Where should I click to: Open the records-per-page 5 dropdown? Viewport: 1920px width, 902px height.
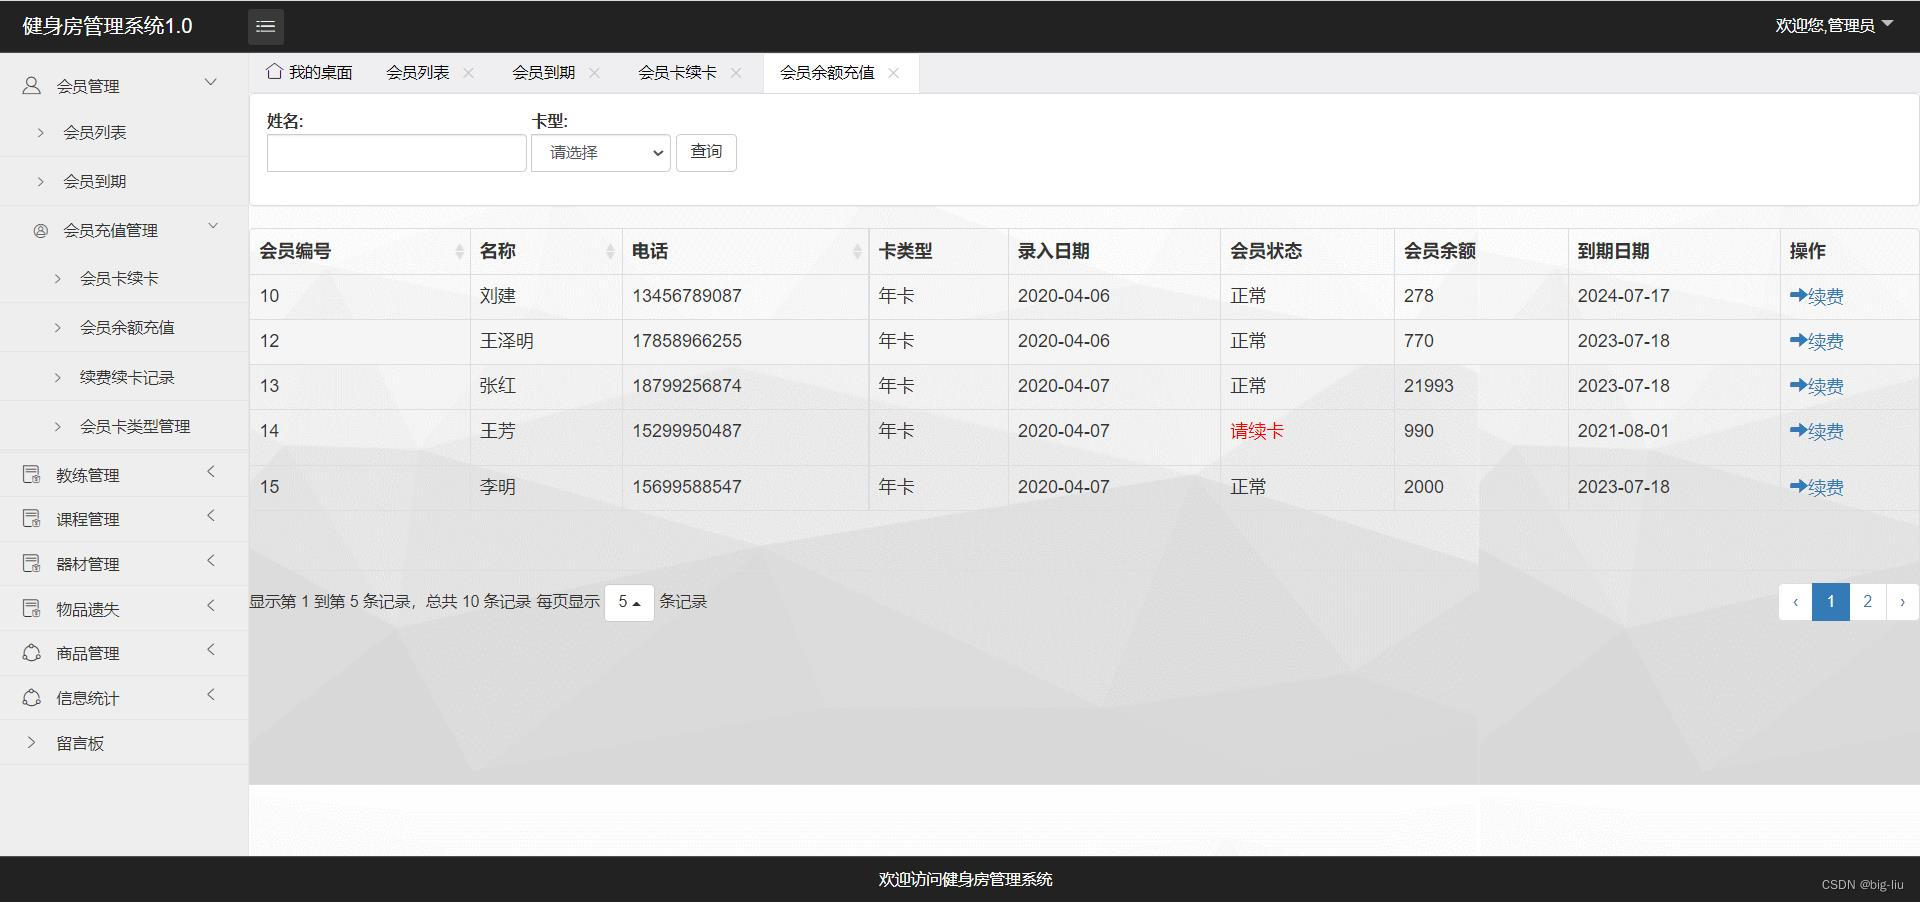tap(629, 602)
